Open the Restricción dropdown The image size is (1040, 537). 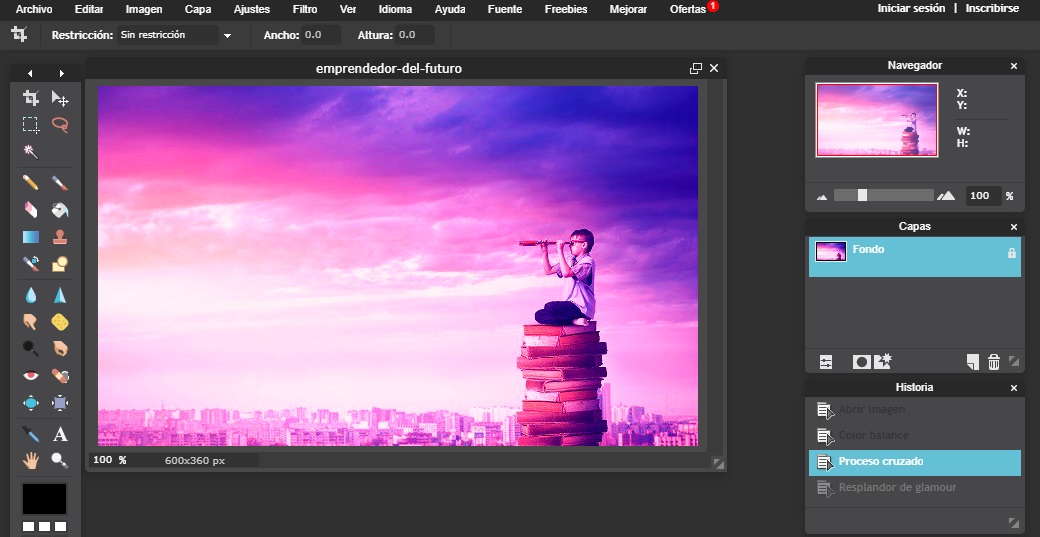coord(175,35)
